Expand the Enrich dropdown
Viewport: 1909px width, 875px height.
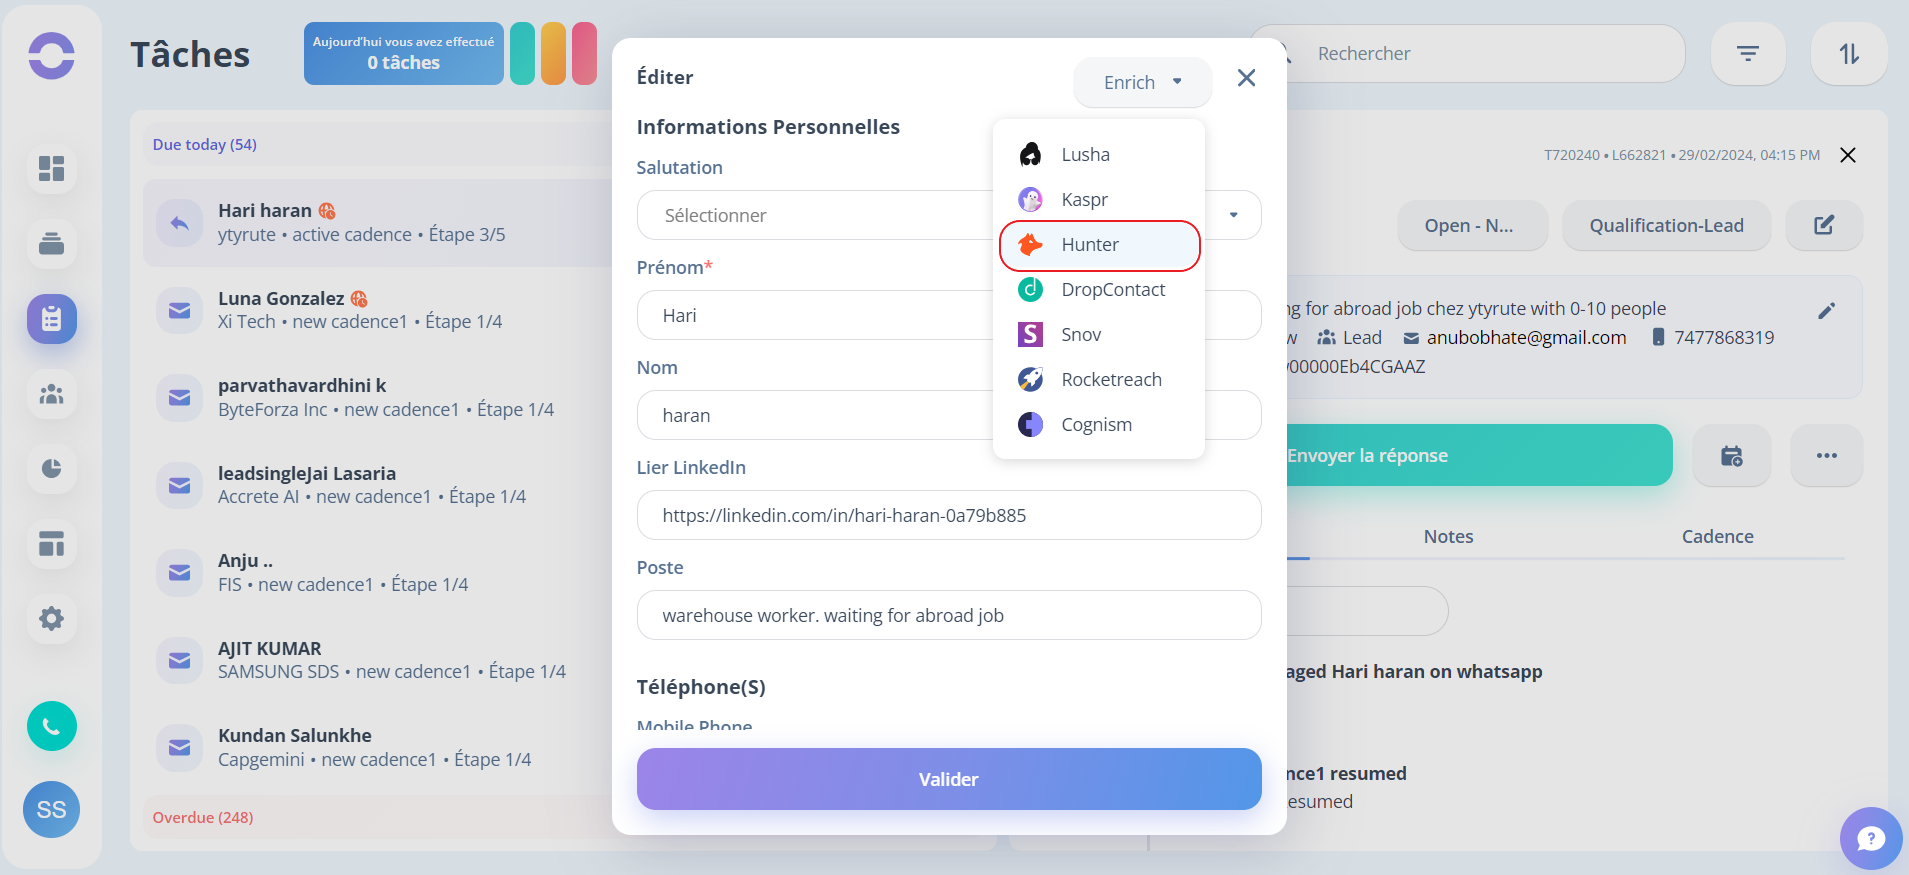1142,82
